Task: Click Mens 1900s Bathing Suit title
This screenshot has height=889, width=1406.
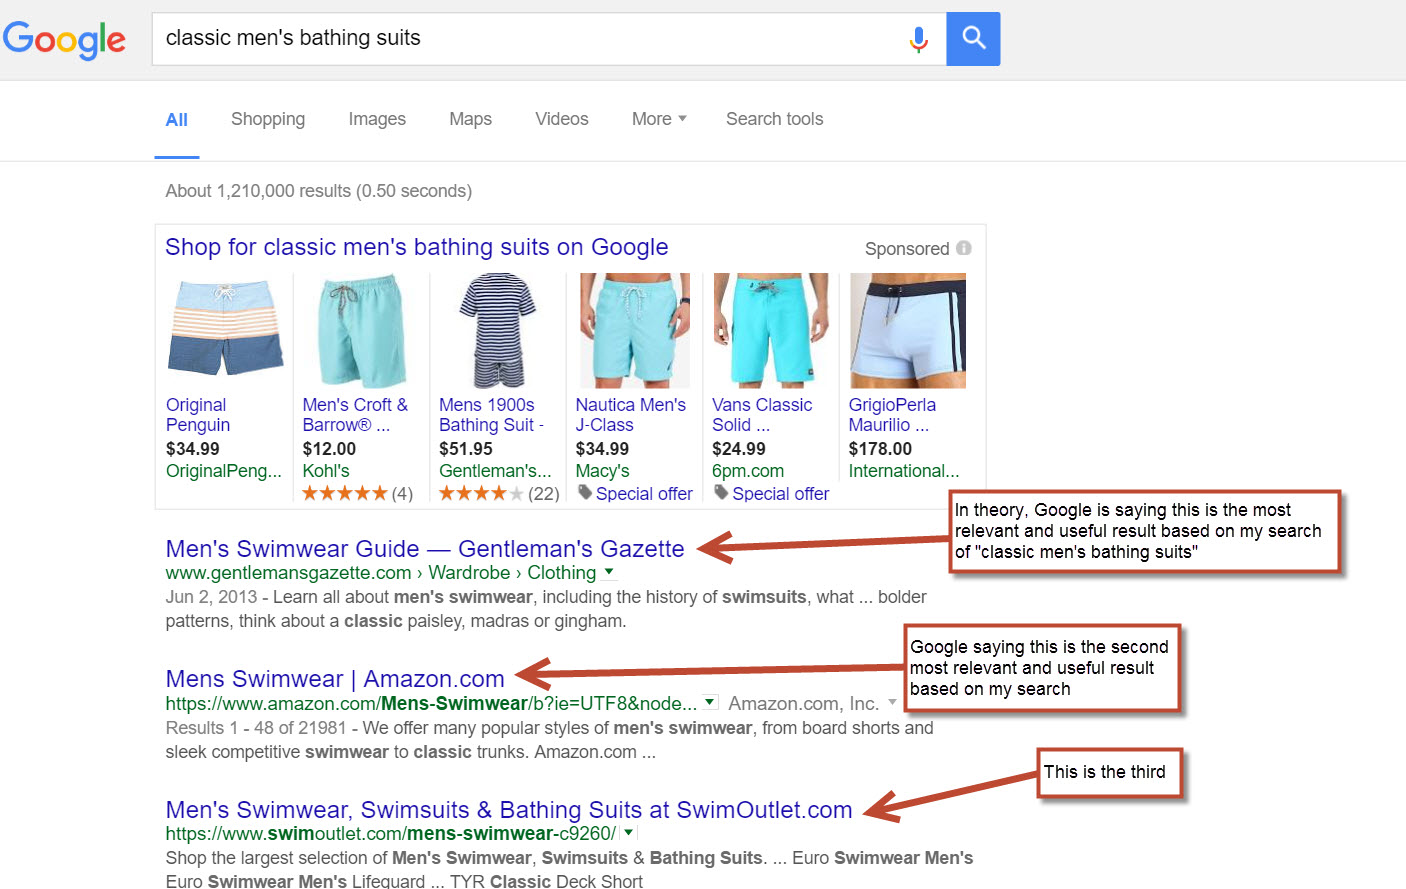Action: (x=491, y=415)
